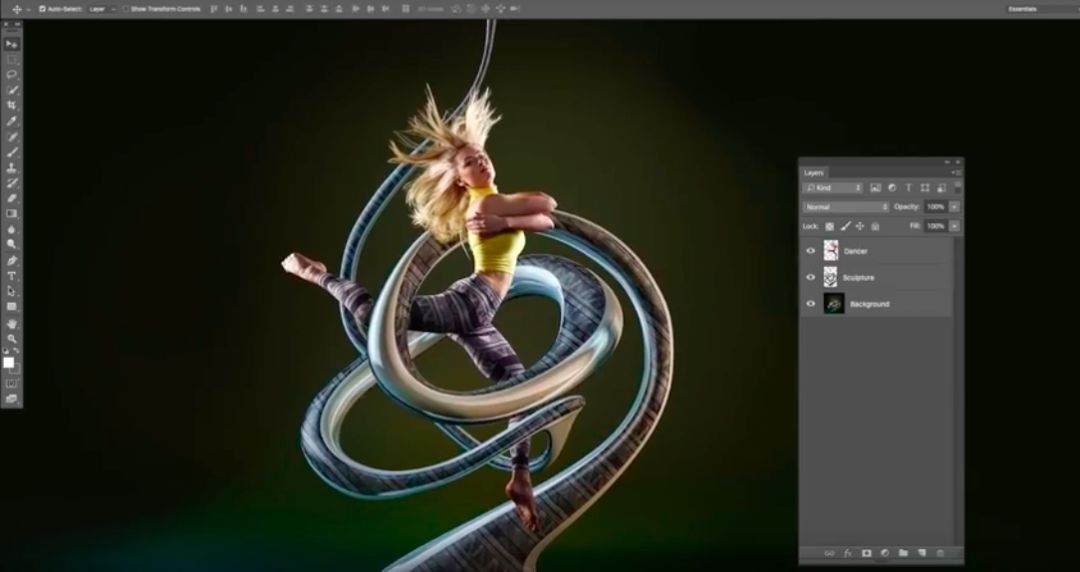Click the Lock all padlock icon

(875, 227)
